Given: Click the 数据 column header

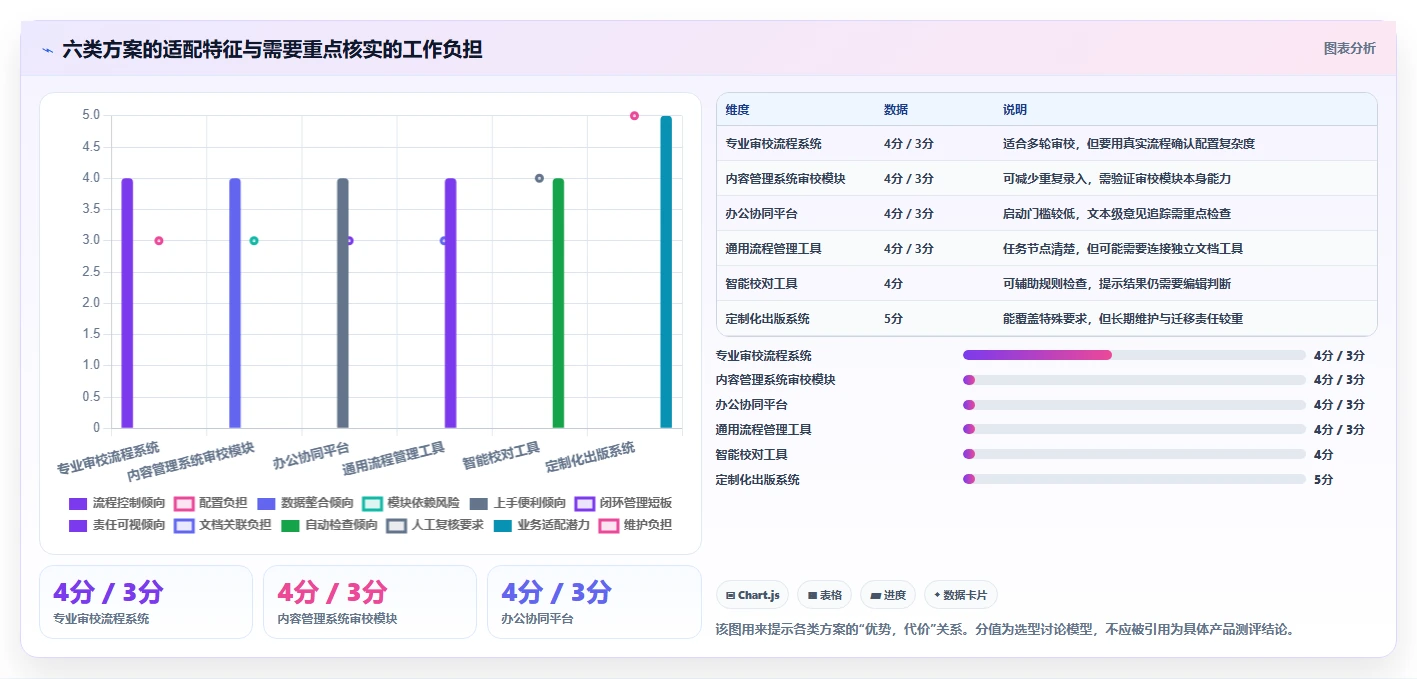Looking at the screenshot, I should pyautogui.click(x=896, y=110).
